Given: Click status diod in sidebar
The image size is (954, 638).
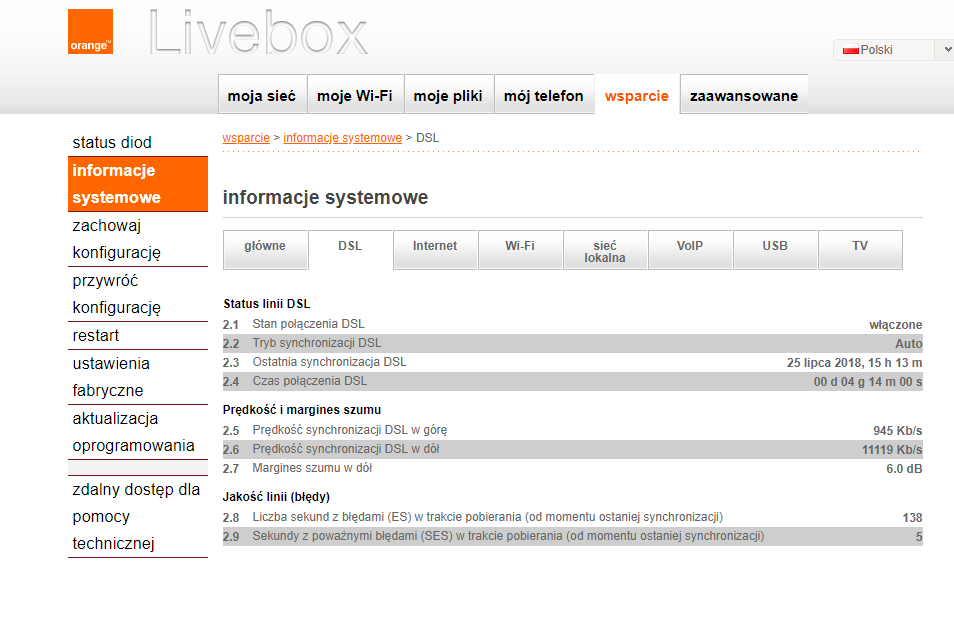Looking at the screenshot, I should coord(112,143).
